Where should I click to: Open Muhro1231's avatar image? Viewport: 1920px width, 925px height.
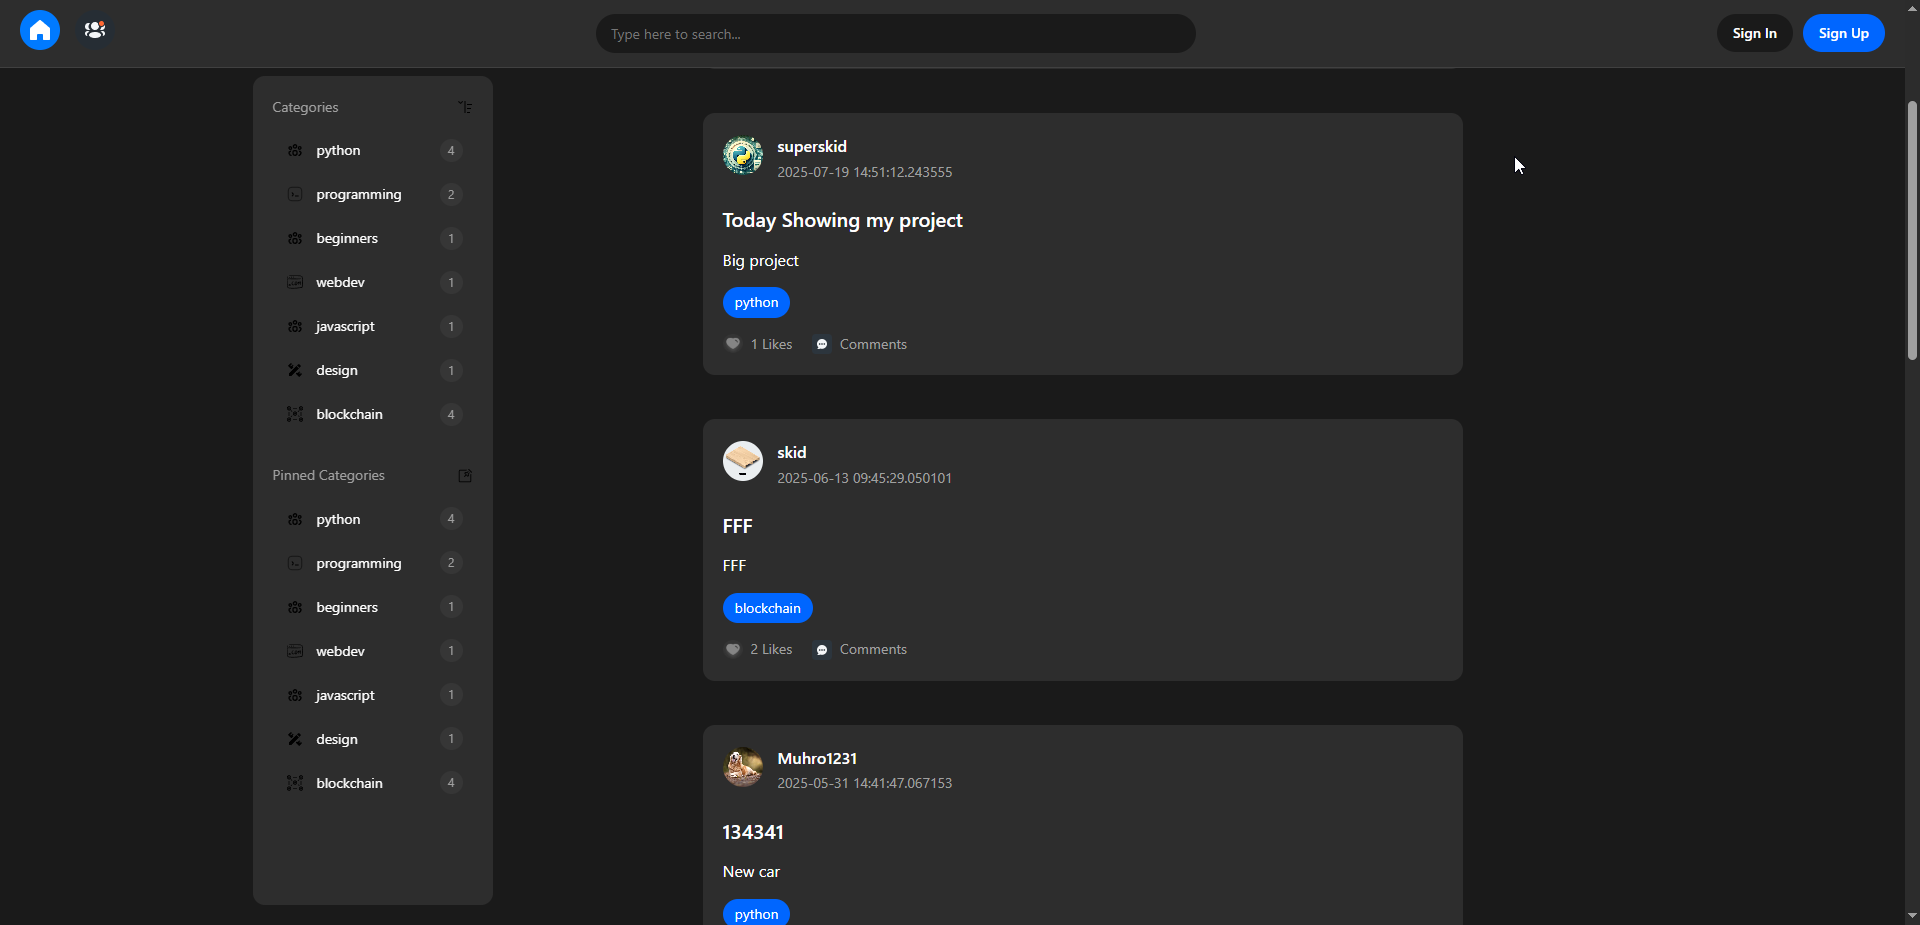click(x=743, y=767)
